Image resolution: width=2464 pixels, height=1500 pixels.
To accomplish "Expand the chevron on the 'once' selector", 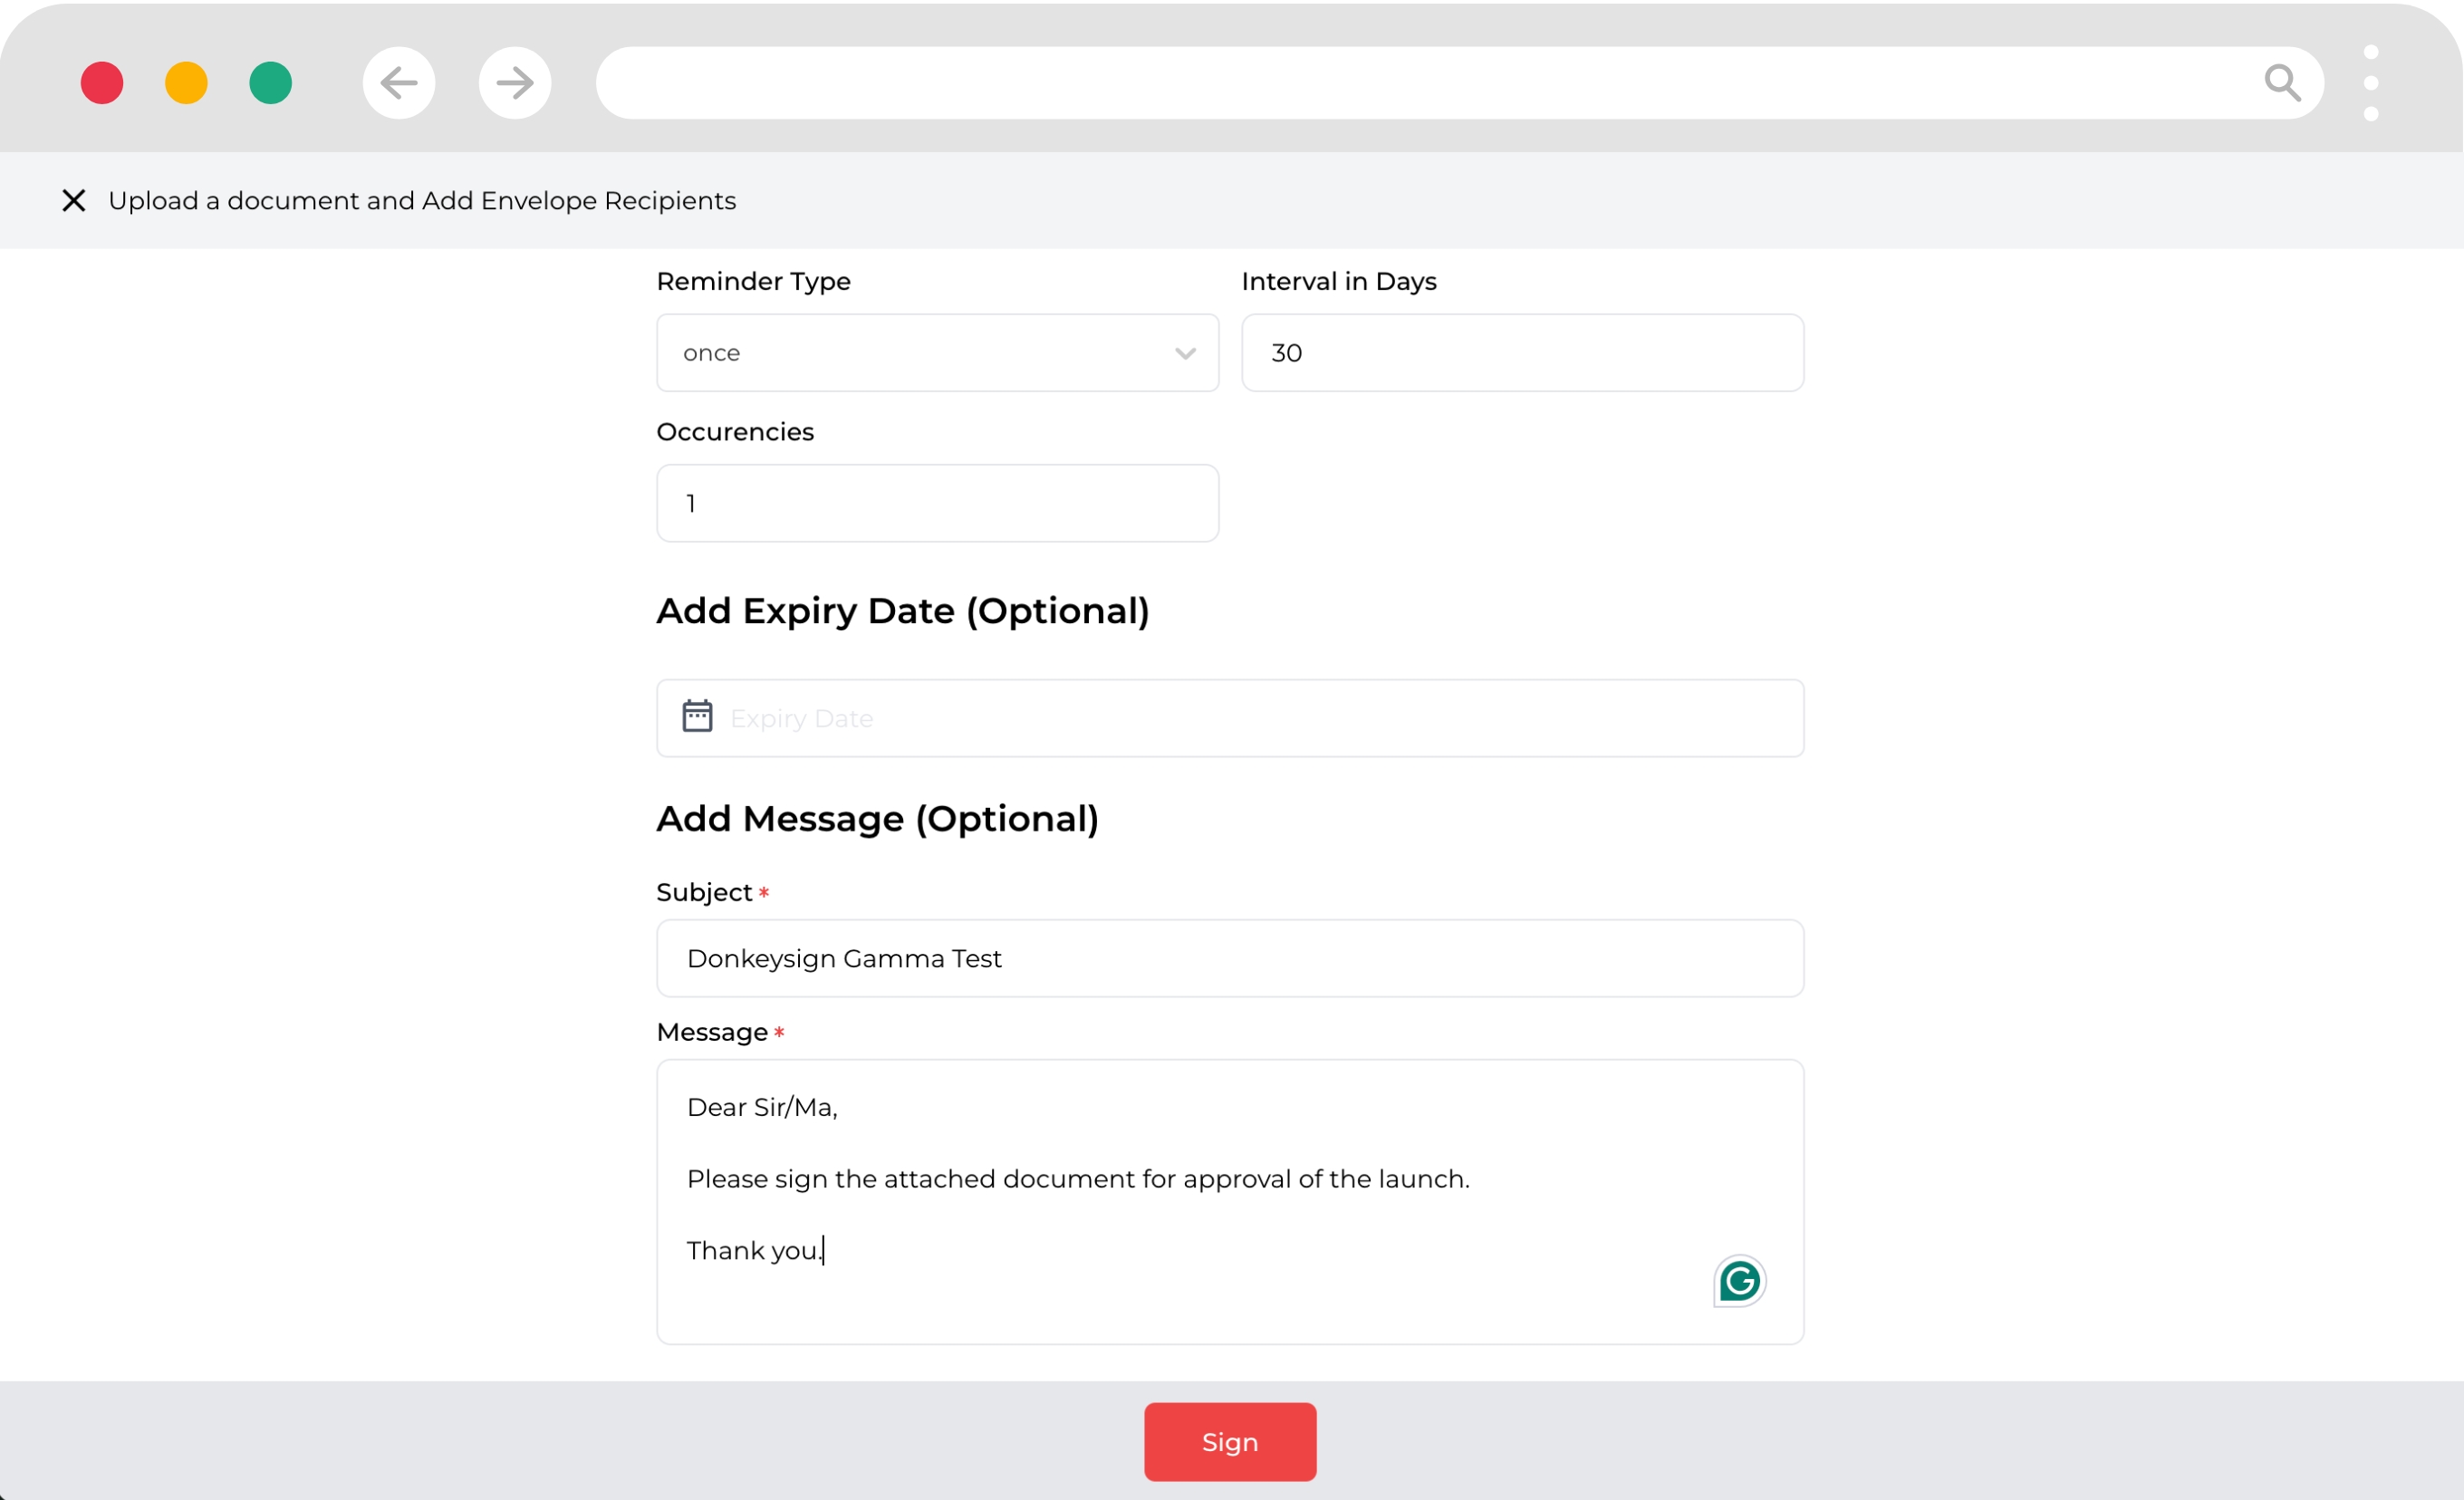I will point(1185,353).
